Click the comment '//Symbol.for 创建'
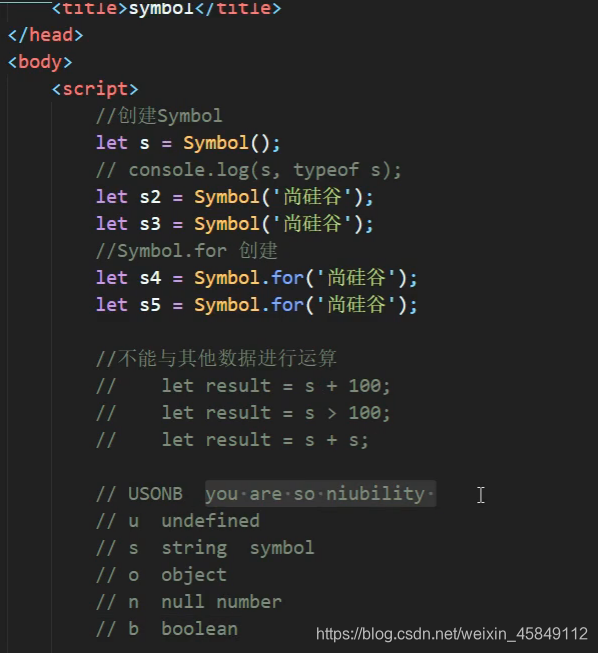Viewport: 598px width, 653px height. click(187, 251)
